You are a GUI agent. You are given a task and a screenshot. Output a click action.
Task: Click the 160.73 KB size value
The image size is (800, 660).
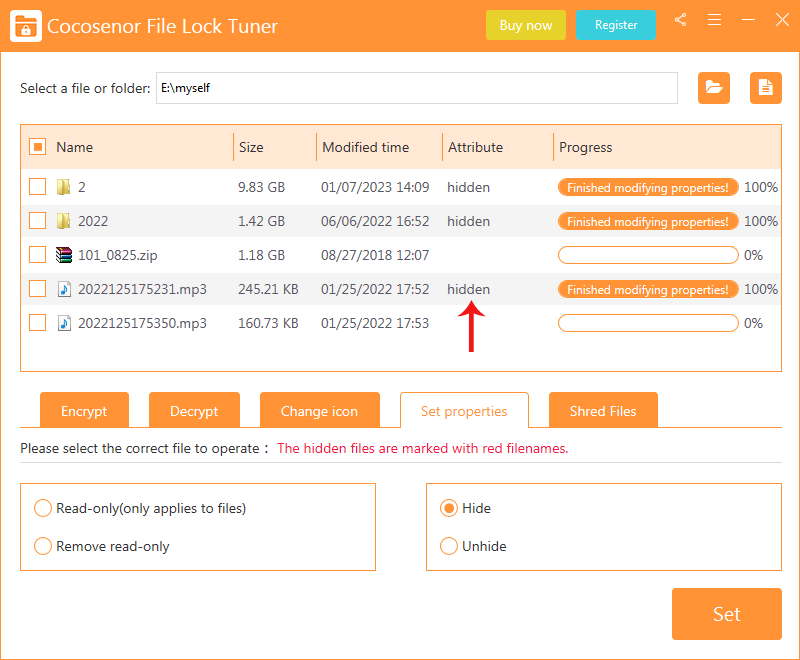[x=268, y=323]
